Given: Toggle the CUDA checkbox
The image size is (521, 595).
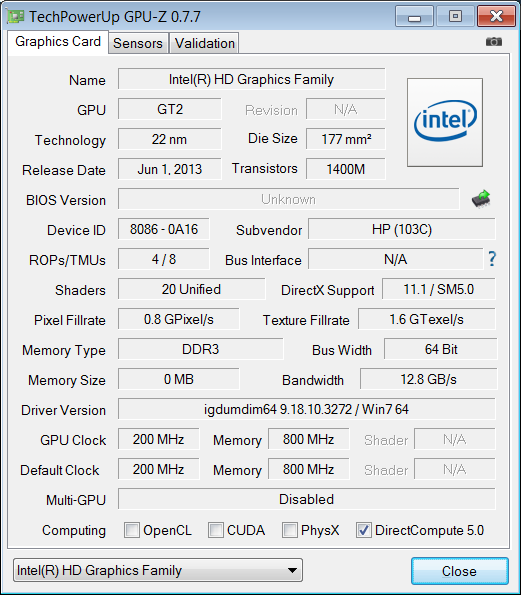Looking at the screenshot, I should pyautogui.click(x=216, y=530).
